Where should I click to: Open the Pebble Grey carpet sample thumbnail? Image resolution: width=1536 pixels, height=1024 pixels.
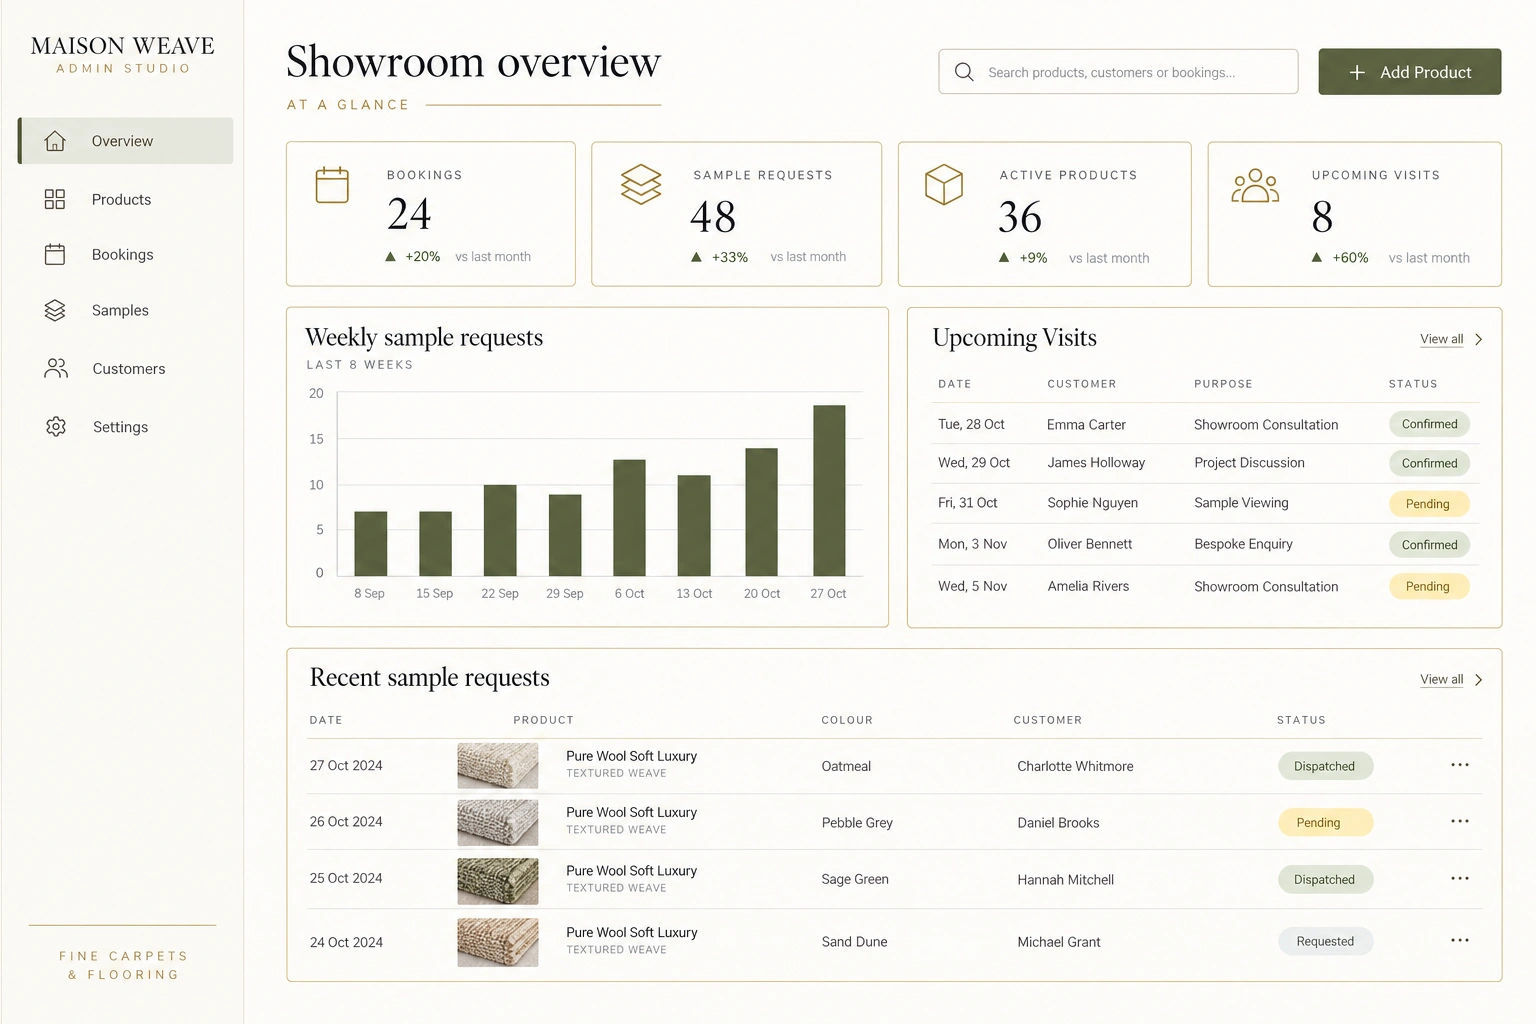498,822
